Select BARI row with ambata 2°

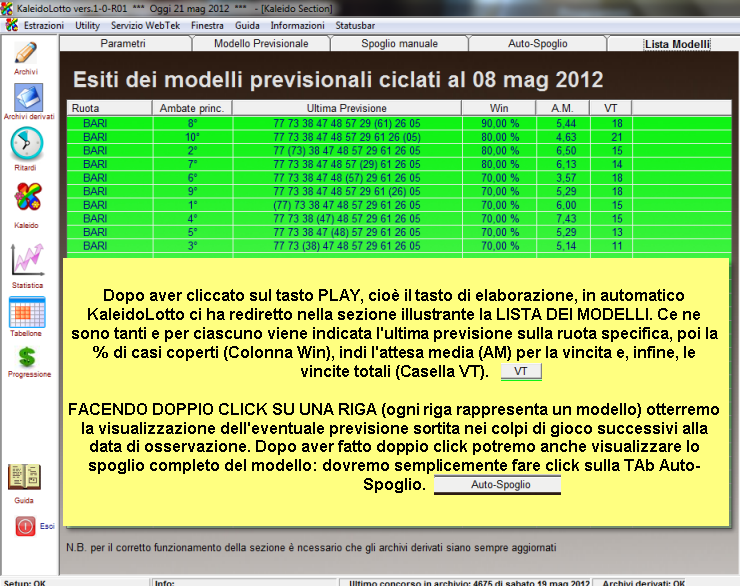click(399, 151)
